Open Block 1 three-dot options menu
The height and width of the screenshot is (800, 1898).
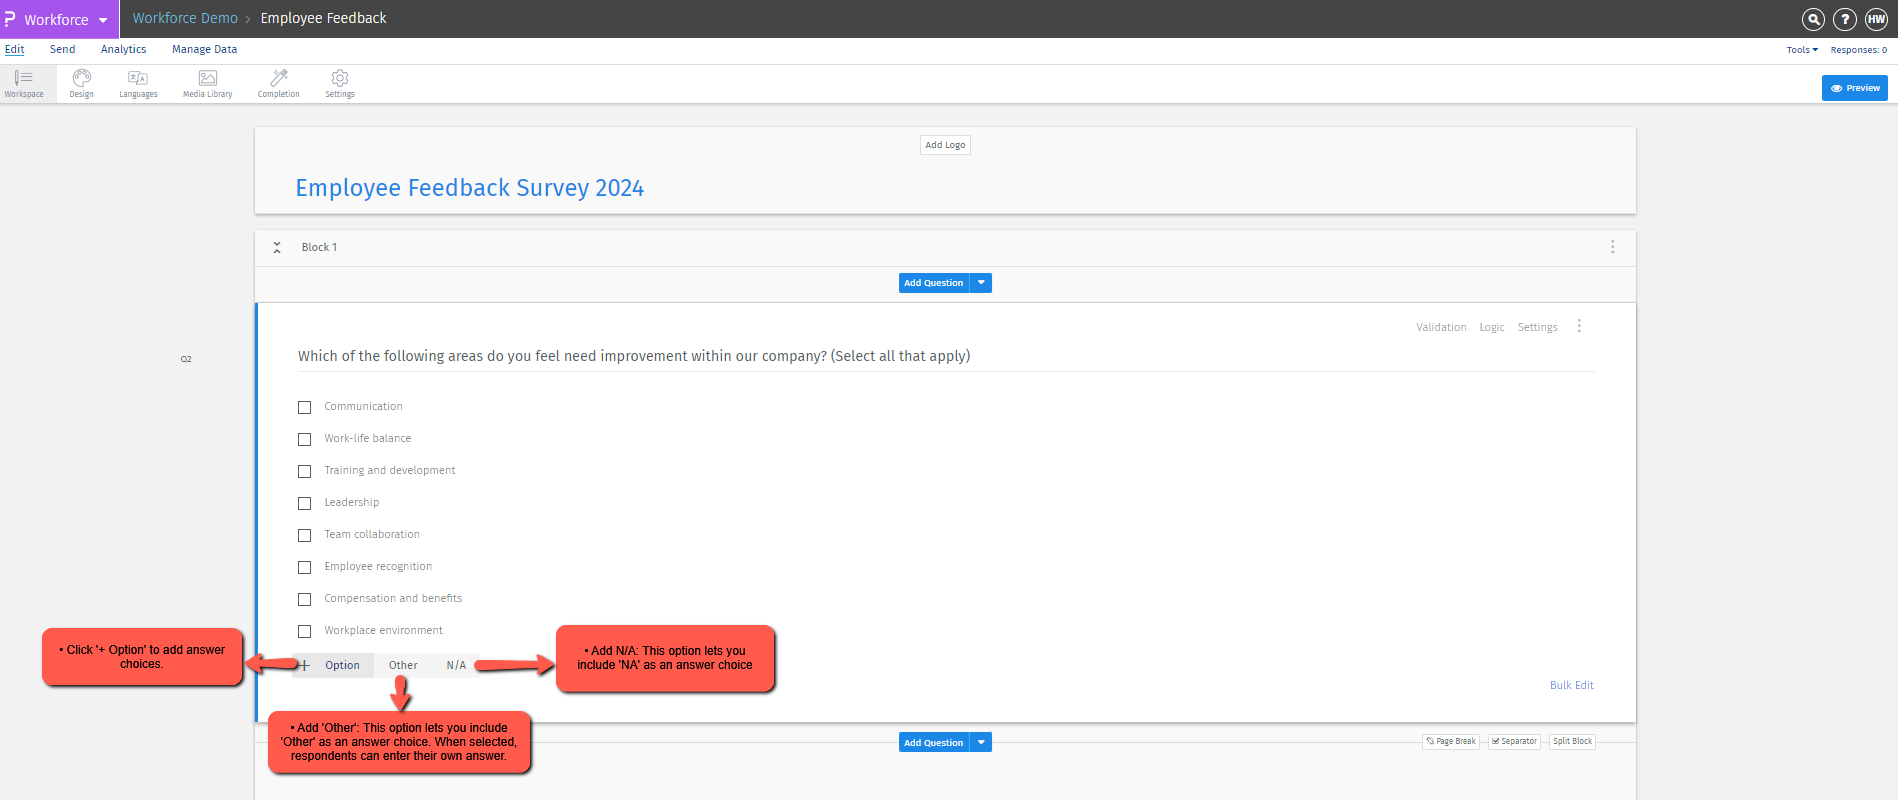tap(1612, 247)
